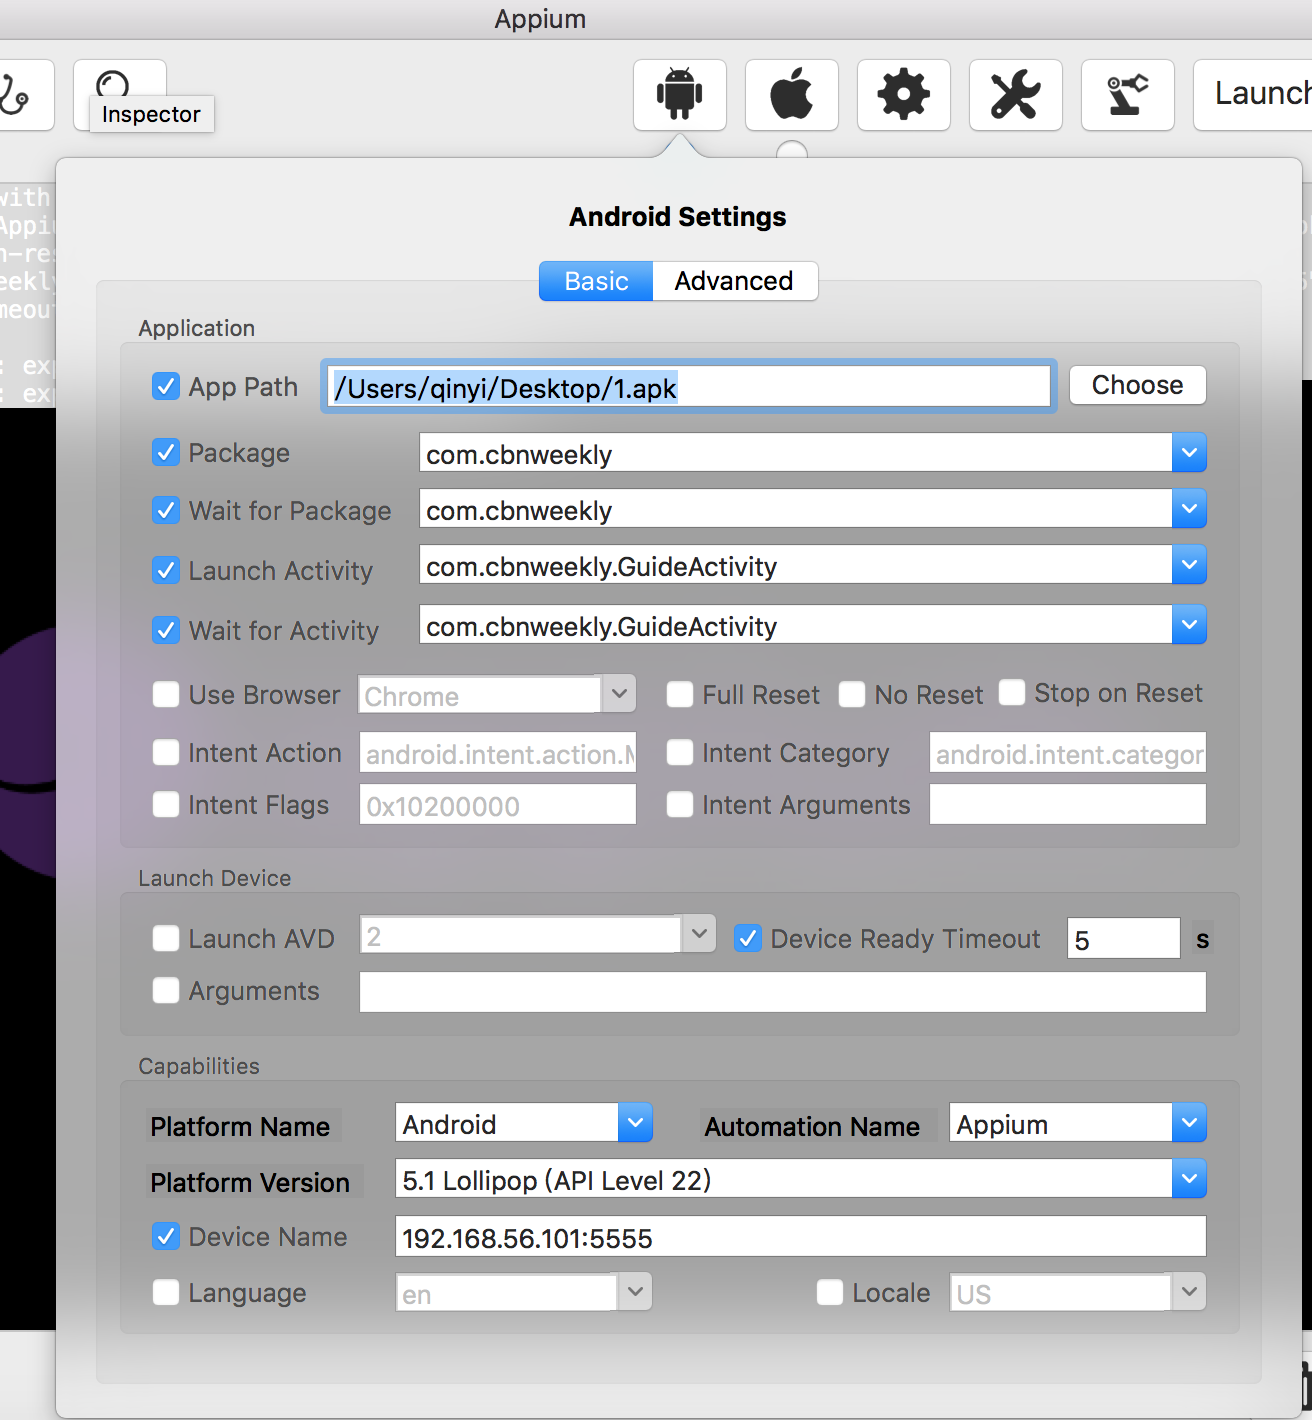1312x1420 pixels.
Task: Click the Device Name text field
Action: coord(801,1236)
